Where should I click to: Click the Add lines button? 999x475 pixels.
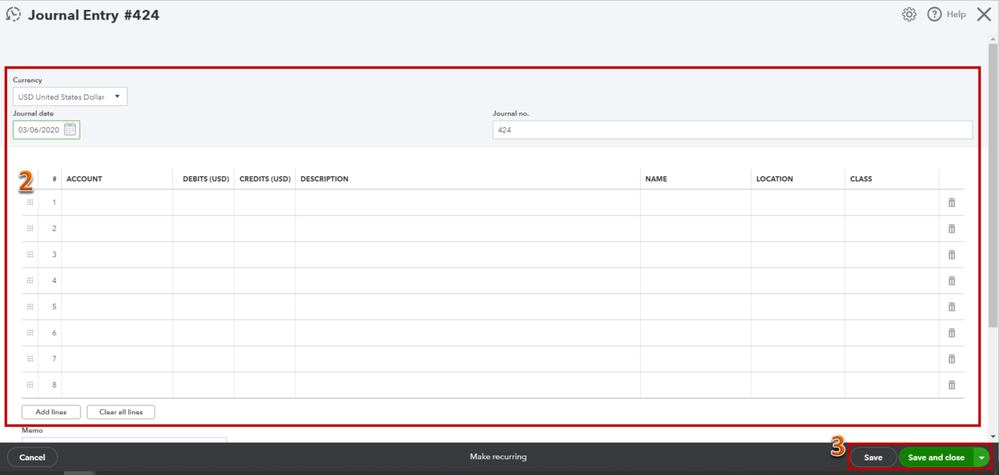(x=51, y=412)
